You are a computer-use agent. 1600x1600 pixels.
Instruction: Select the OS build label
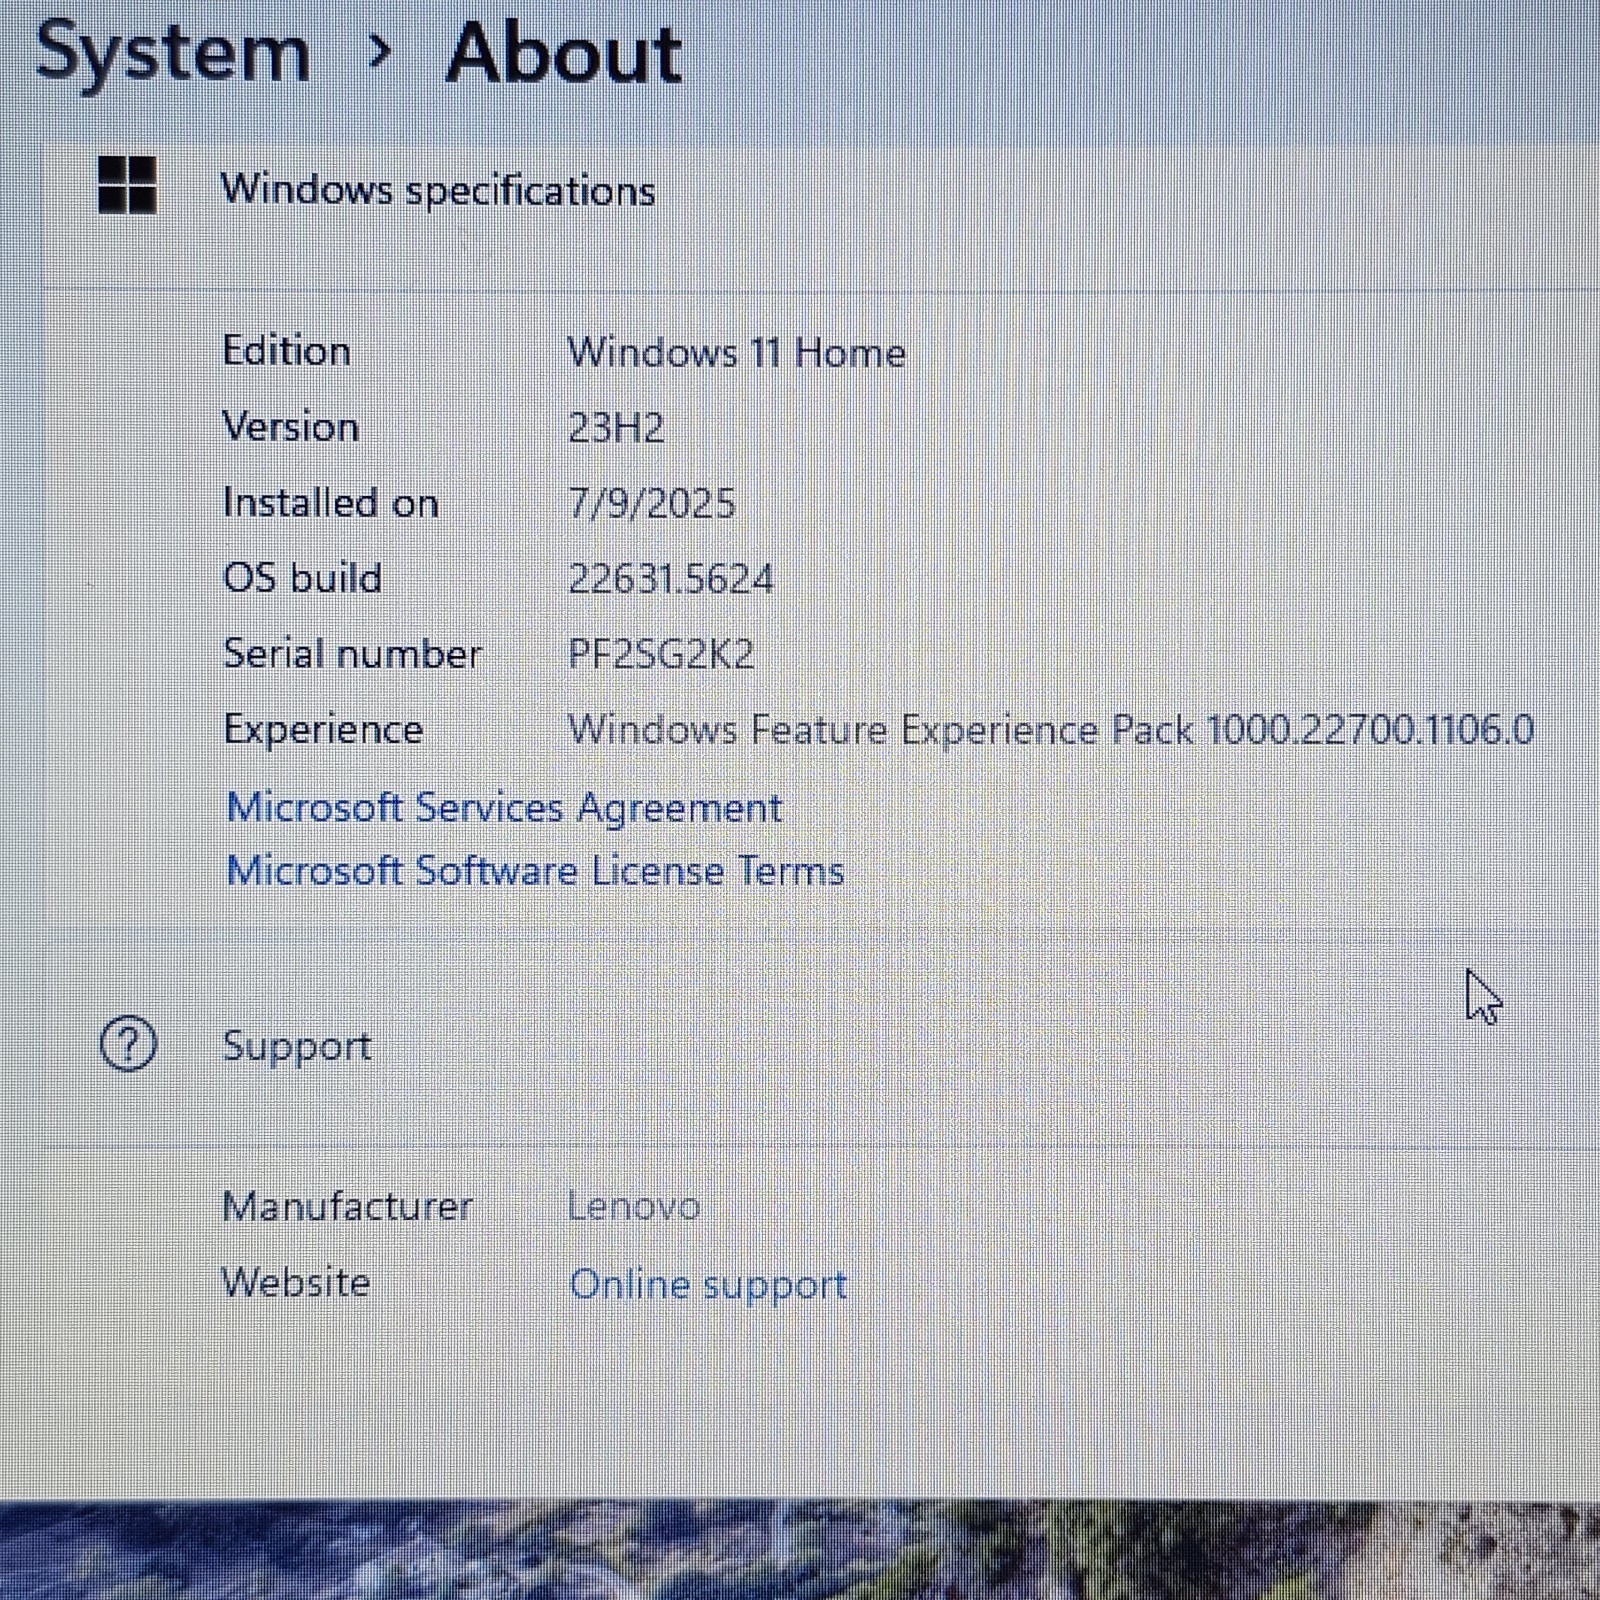coord(302,578)
